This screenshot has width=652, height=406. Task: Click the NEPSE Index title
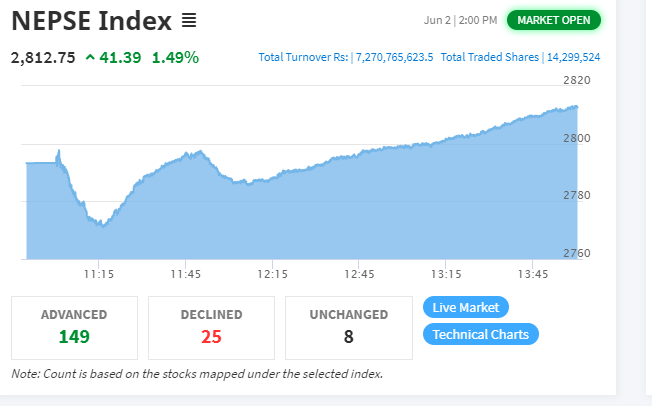[91, 20]
